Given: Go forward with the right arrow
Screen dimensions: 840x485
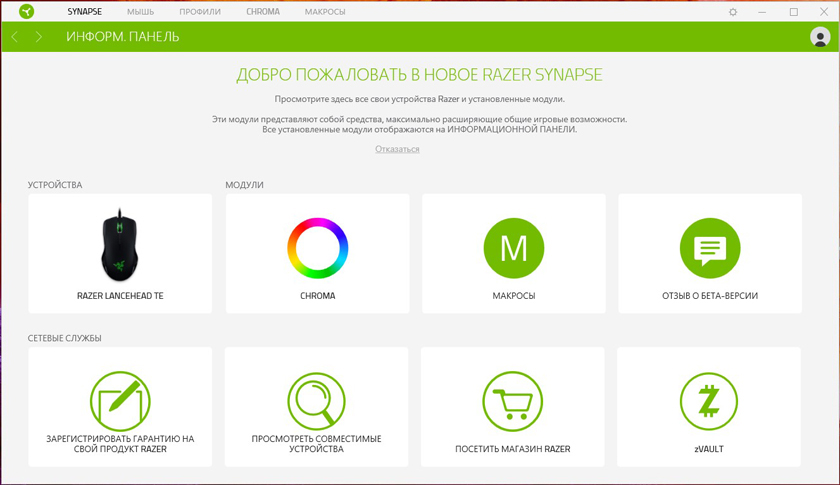Looking at the screenshot, I should click(x=39, y=37).
